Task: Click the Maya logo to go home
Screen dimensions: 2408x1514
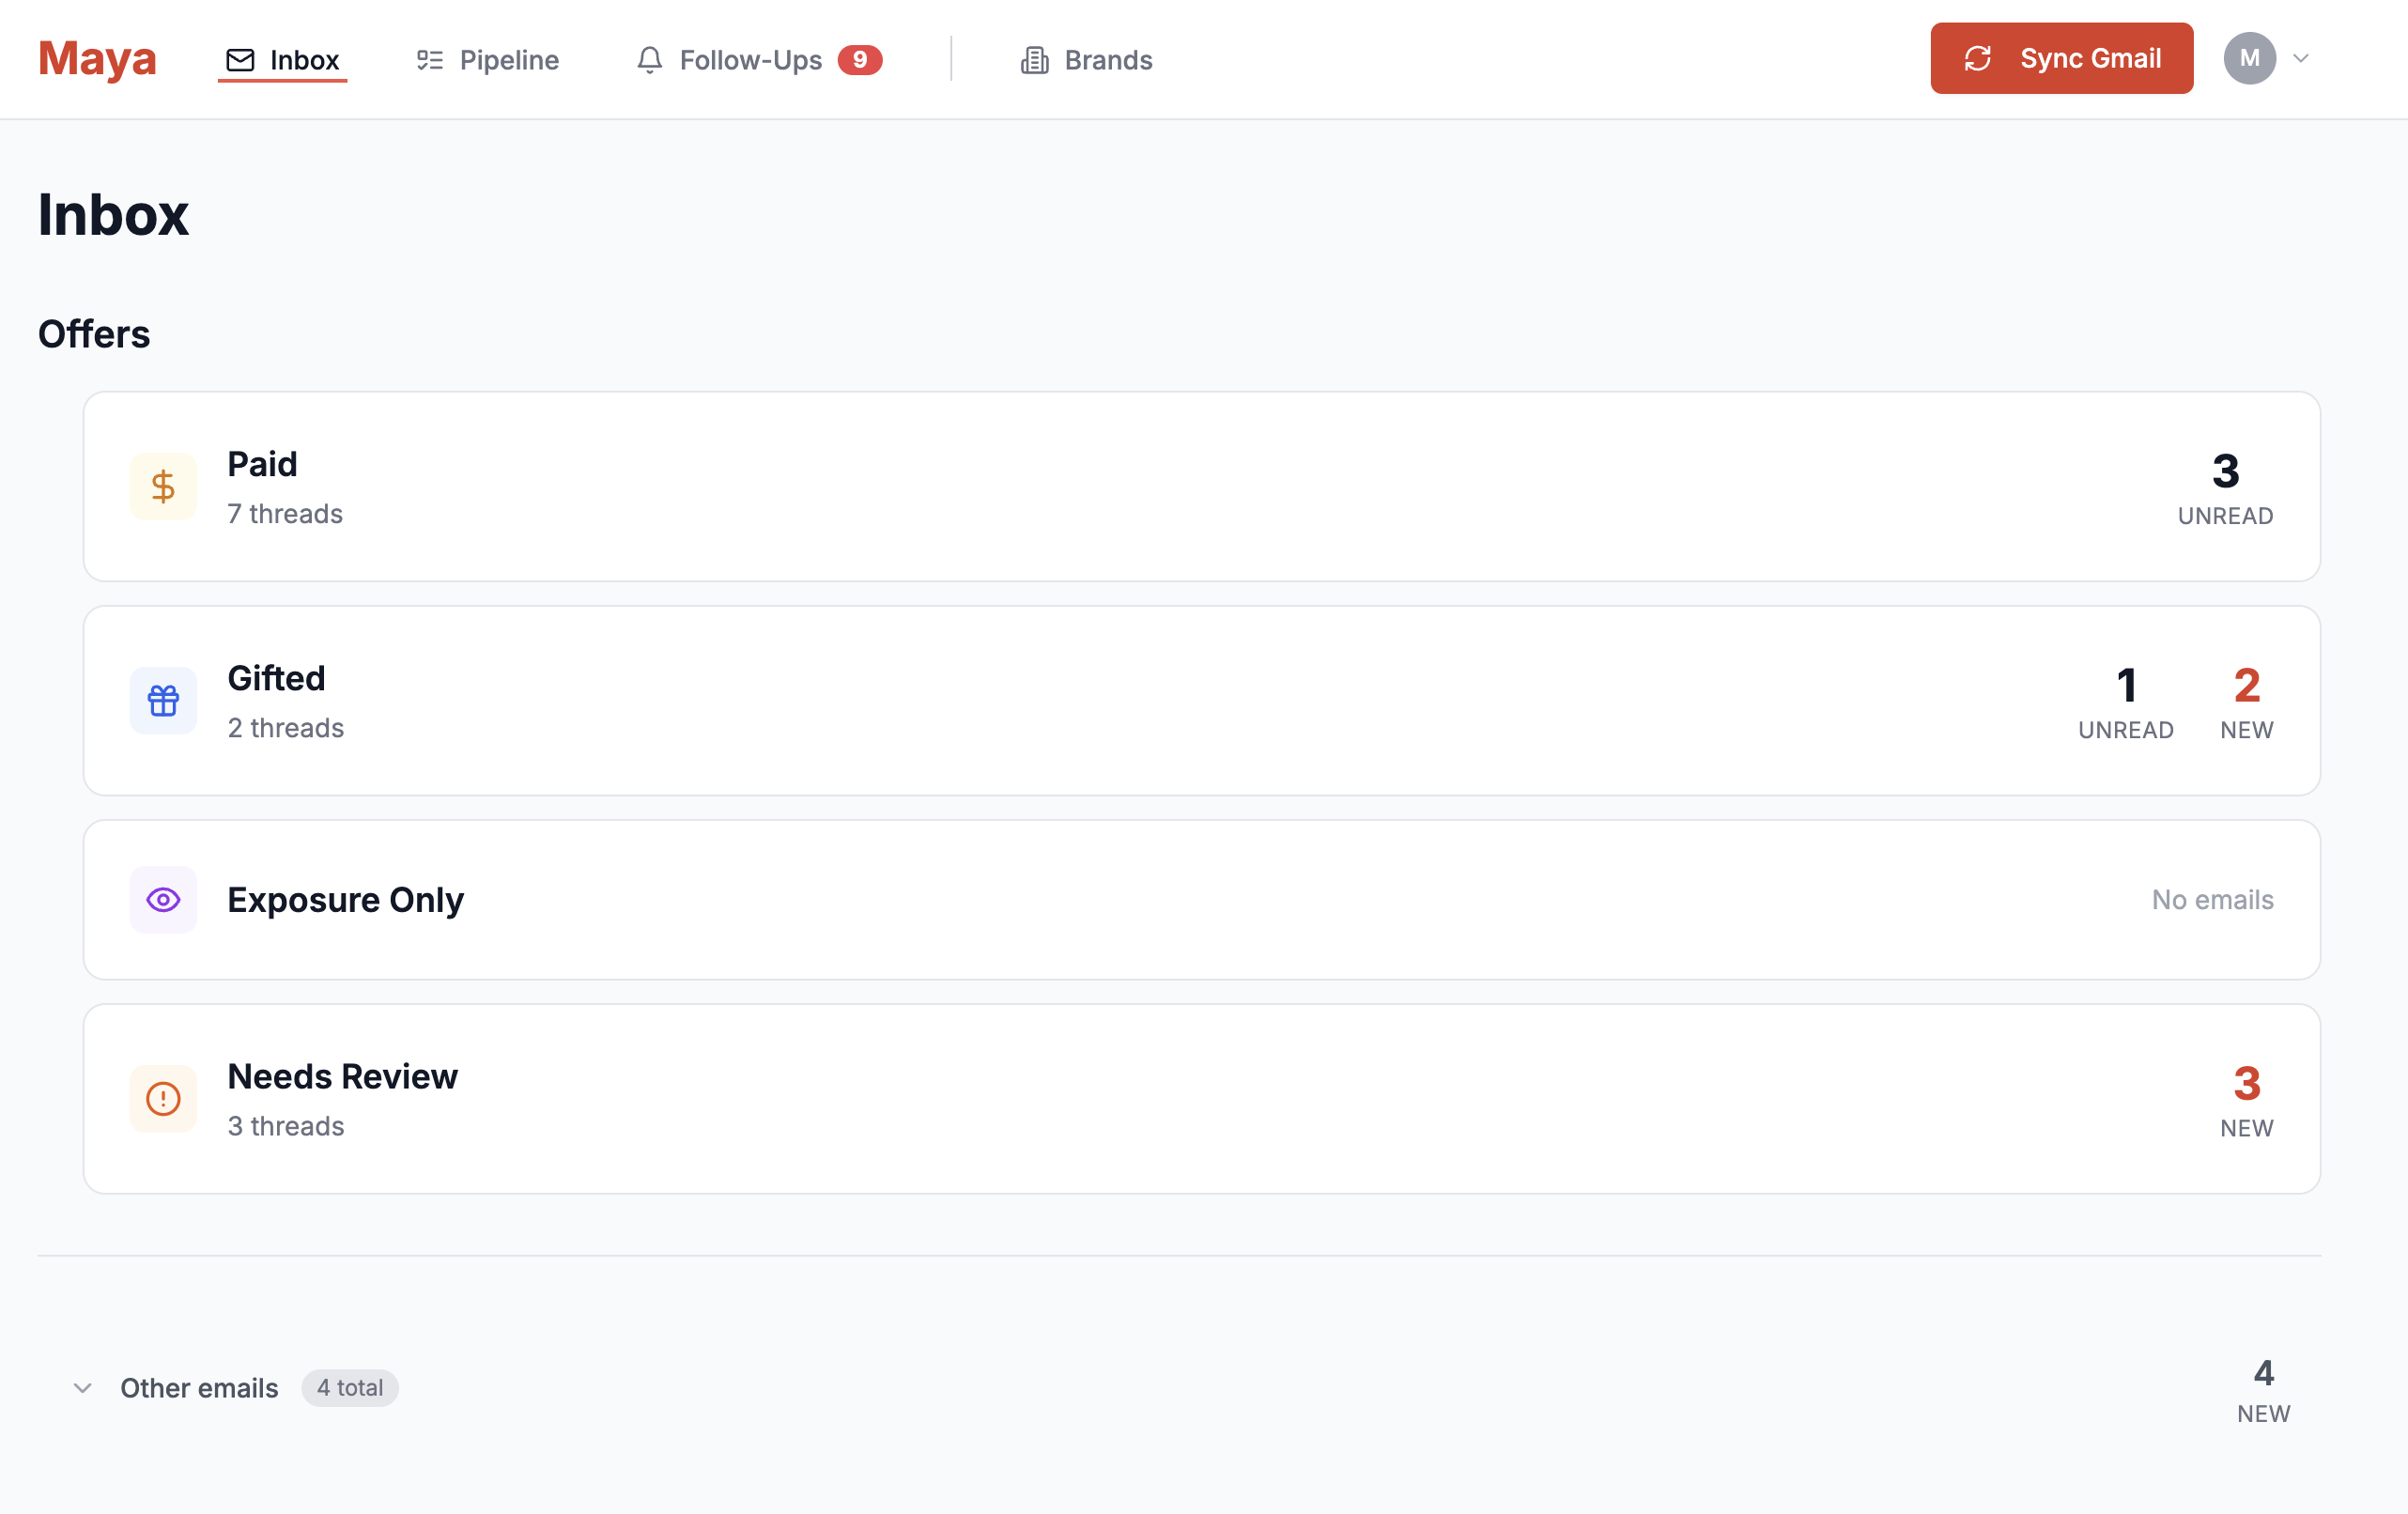Action: 97,58
